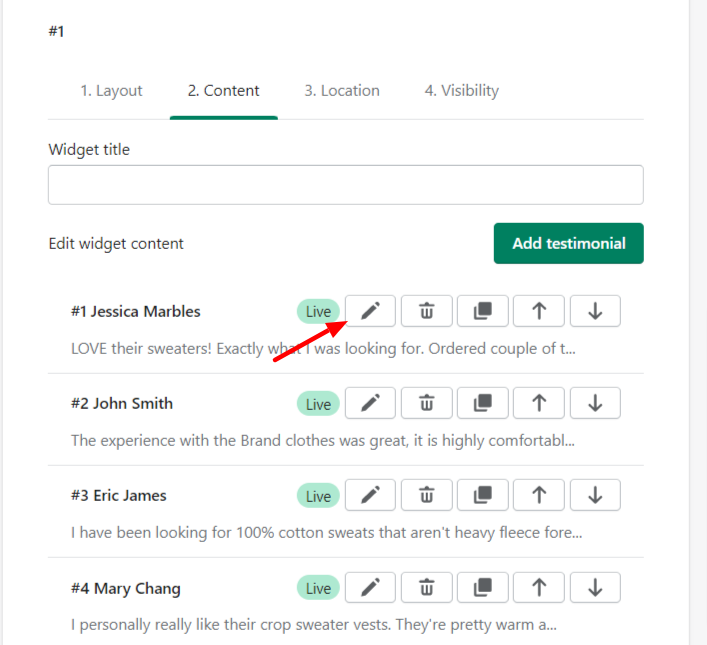Screen dimensions: 707x645
Task: Toggle Live status for Jessica Marbles
Action: (318, 311)
